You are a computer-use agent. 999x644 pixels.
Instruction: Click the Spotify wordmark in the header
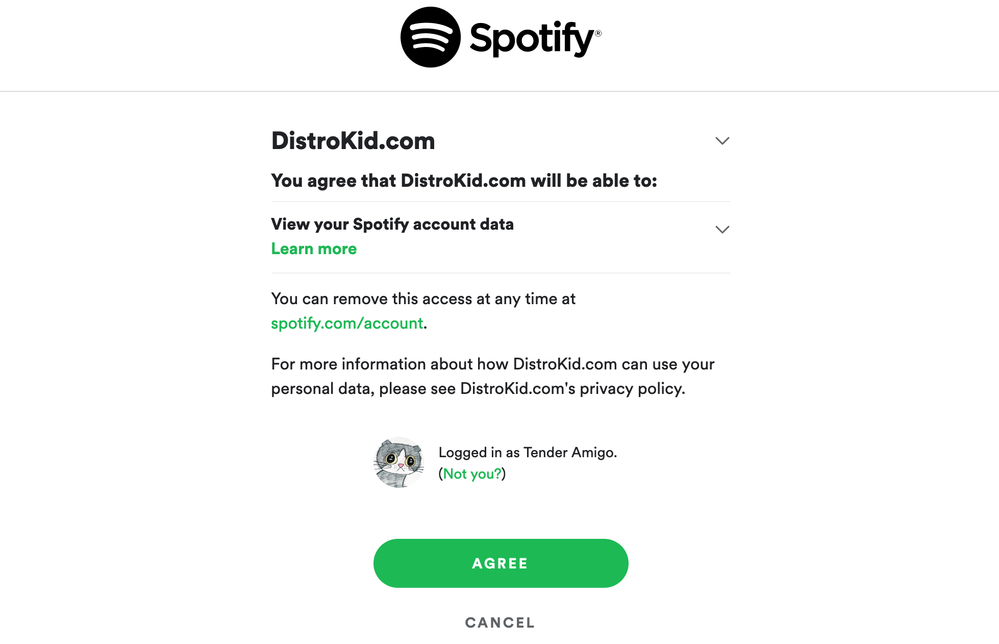(x=532, y=38)
